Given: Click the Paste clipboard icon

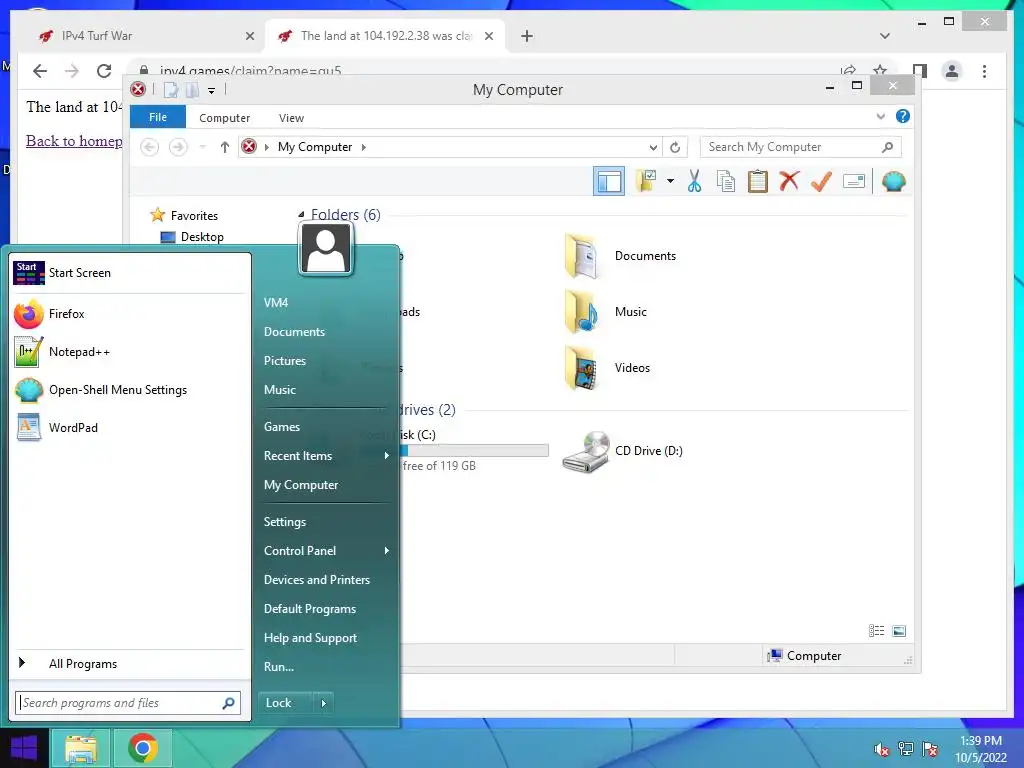Looking at the screenshot, I should pos(758,181).
